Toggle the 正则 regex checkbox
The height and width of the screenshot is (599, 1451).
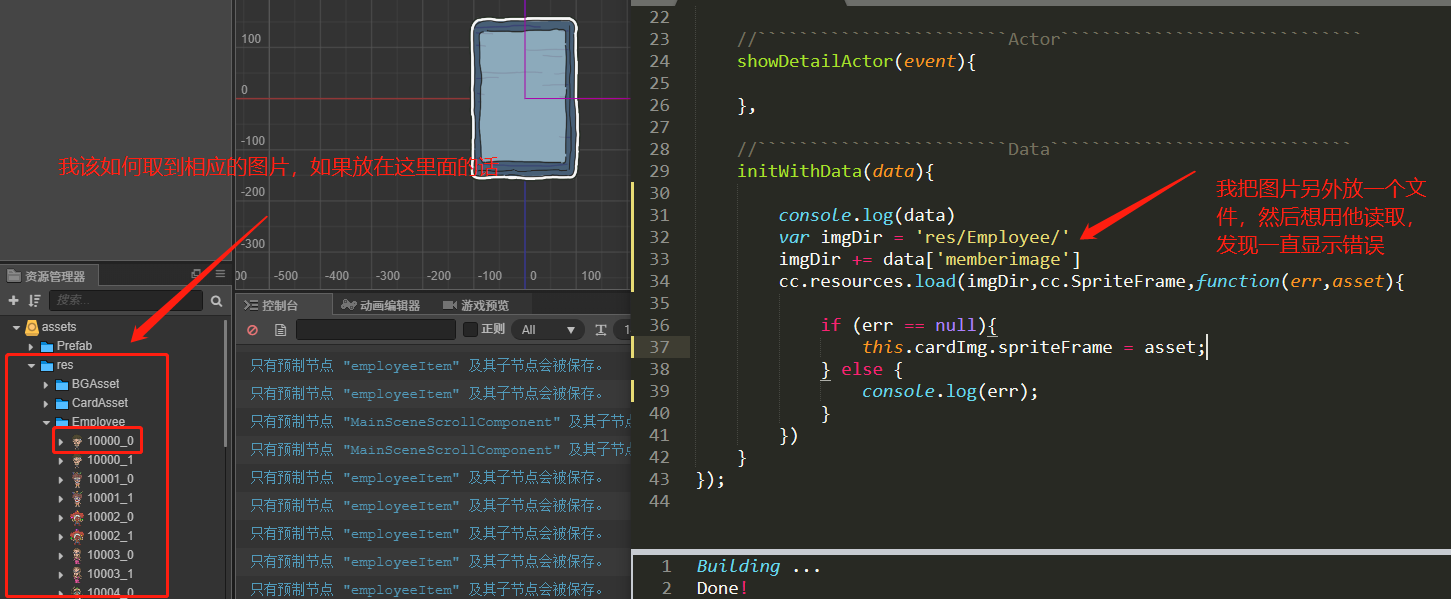pos(470,329)
